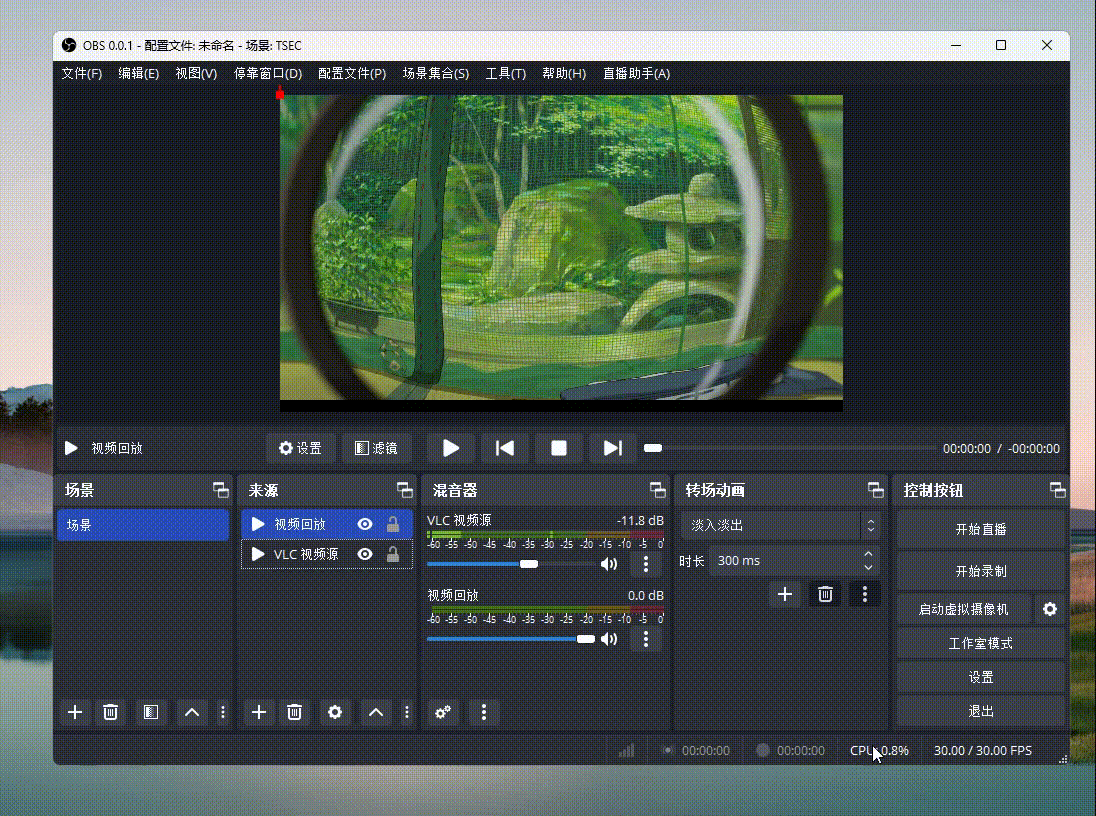Screen dimensions: 1096x816
Task: Open the 视图(V) menu
Action: click(x=196, y=73)
